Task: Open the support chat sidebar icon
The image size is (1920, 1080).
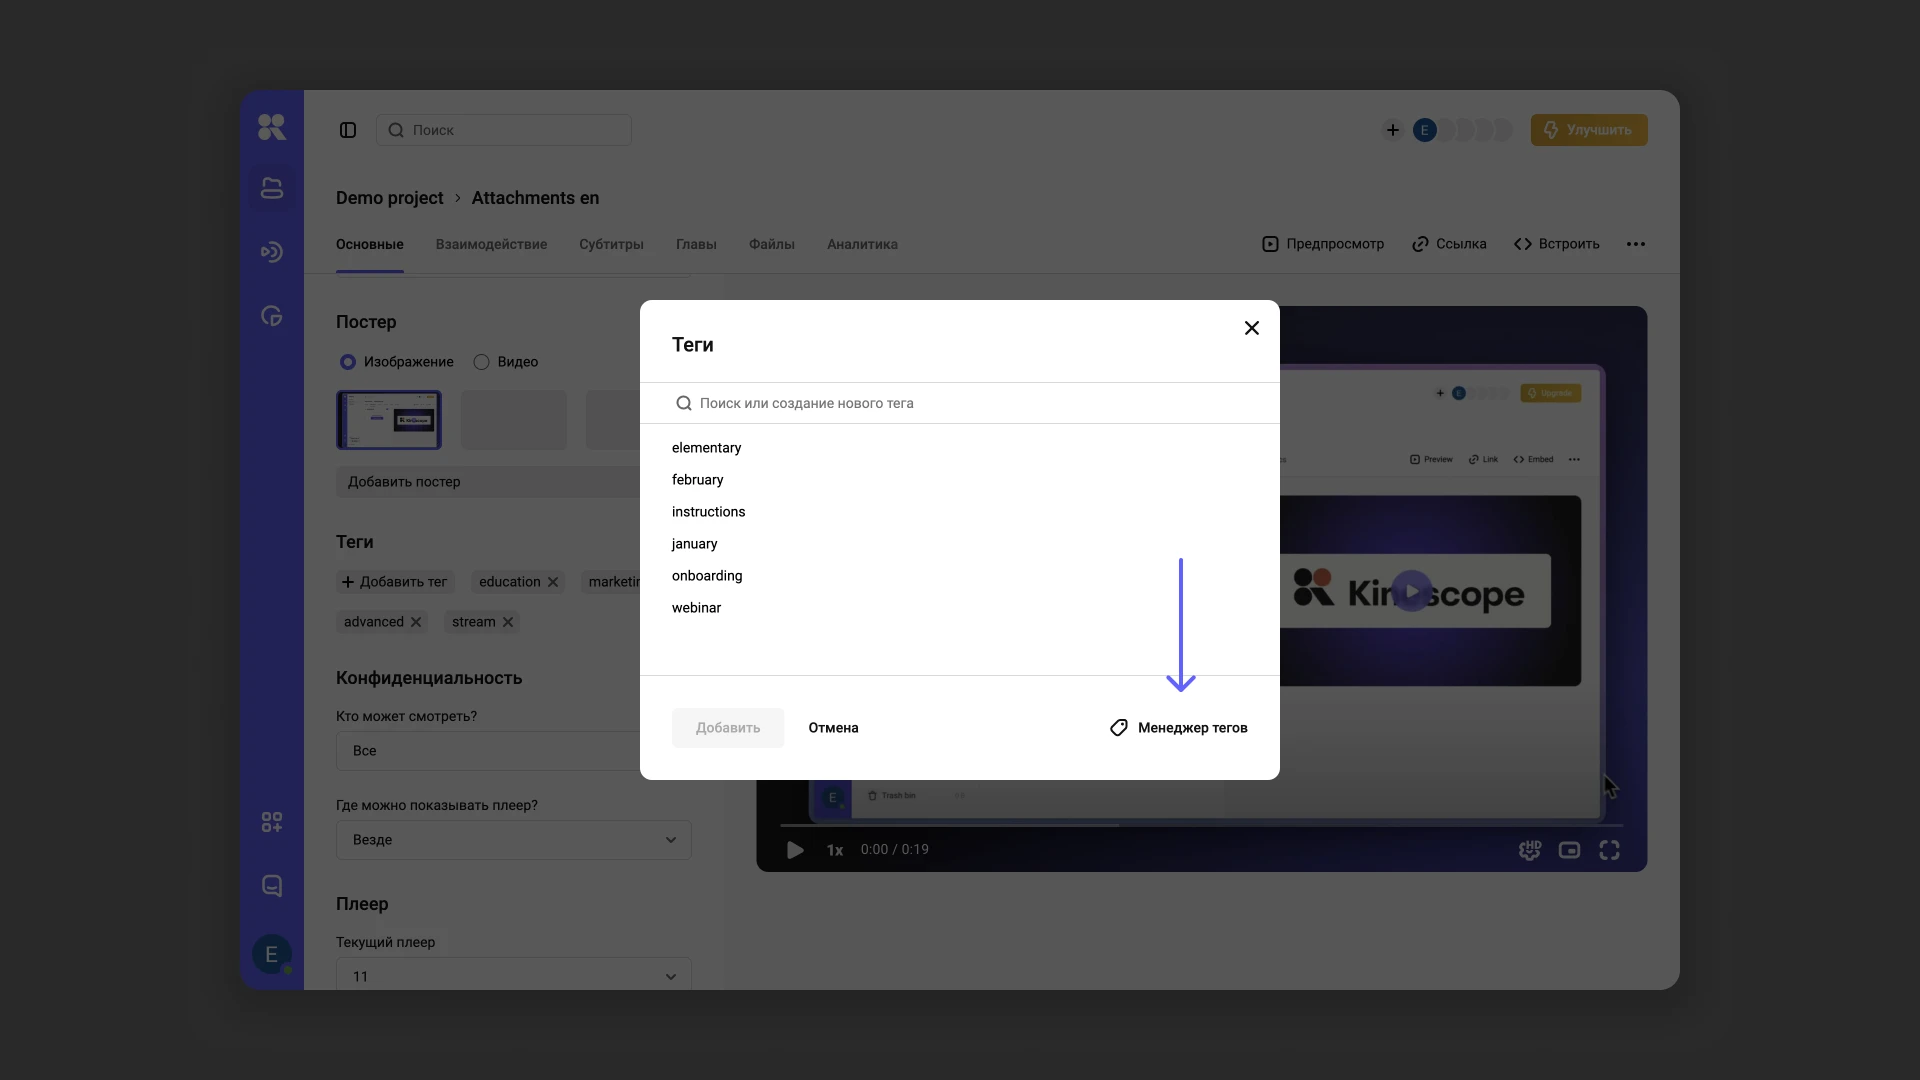Action: click(x=271, y=886)
